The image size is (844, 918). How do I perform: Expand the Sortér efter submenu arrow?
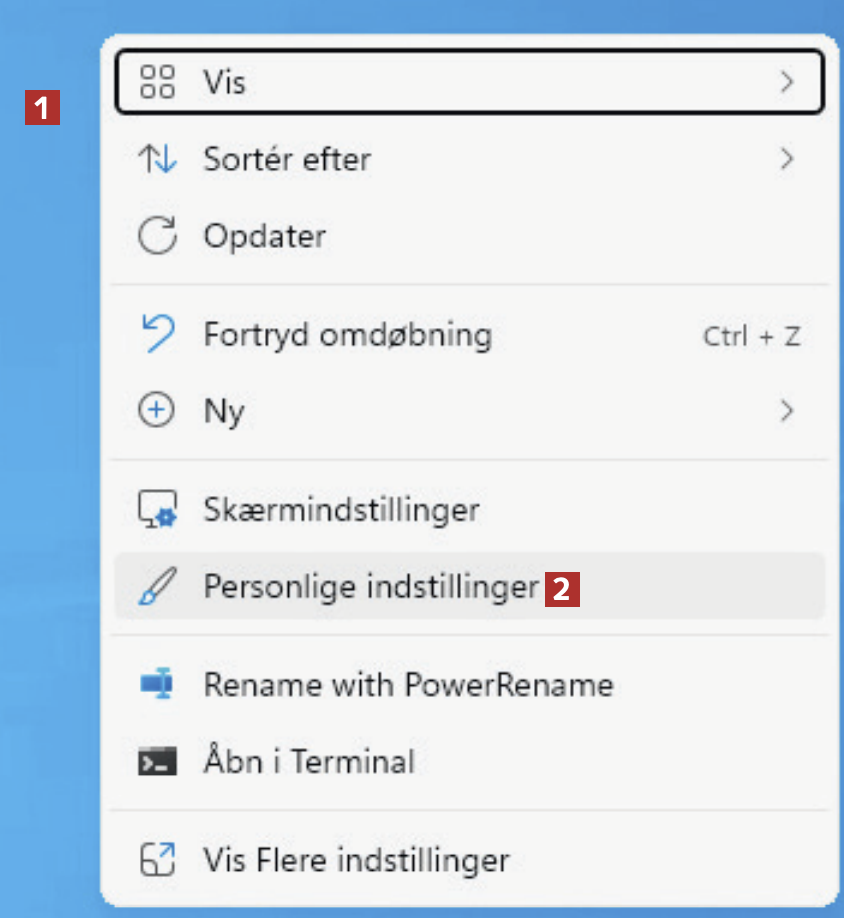tap(787, 159)
